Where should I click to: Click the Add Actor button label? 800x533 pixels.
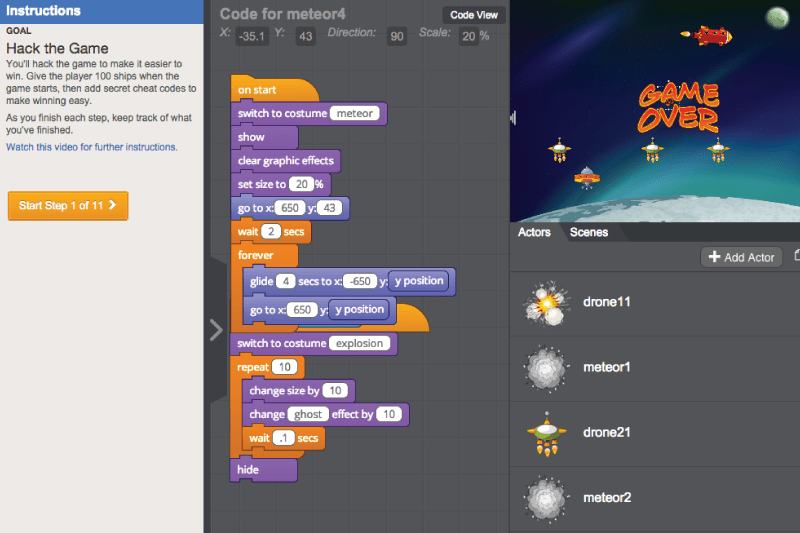click(749, 258)
